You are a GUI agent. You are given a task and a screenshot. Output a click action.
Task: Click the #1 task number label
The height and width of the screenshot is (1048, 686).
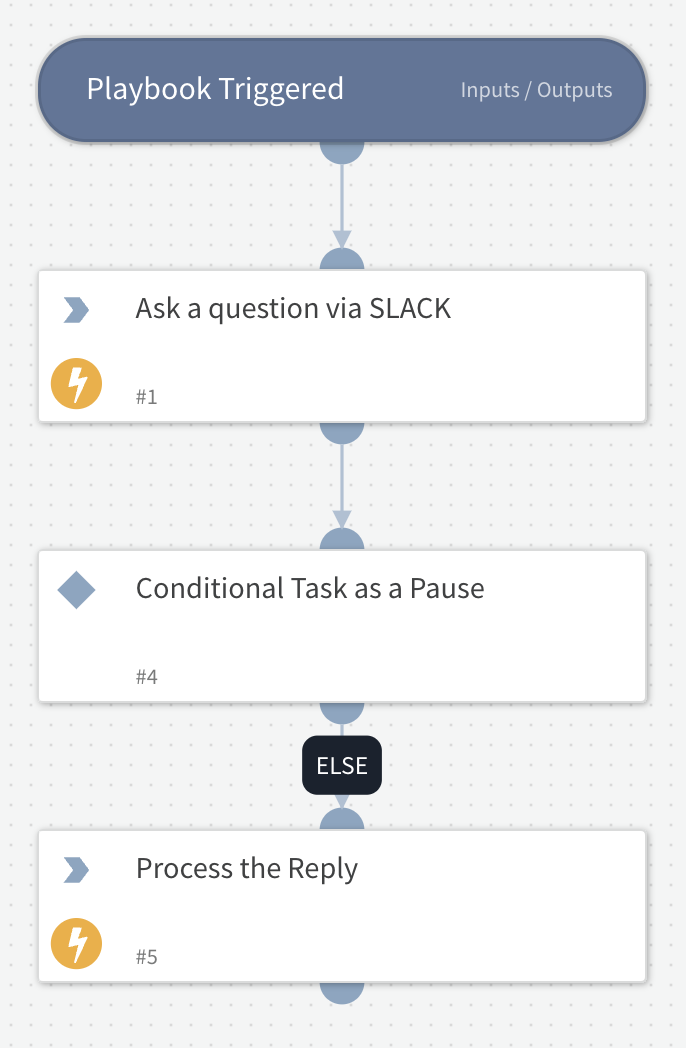point(147,396)
